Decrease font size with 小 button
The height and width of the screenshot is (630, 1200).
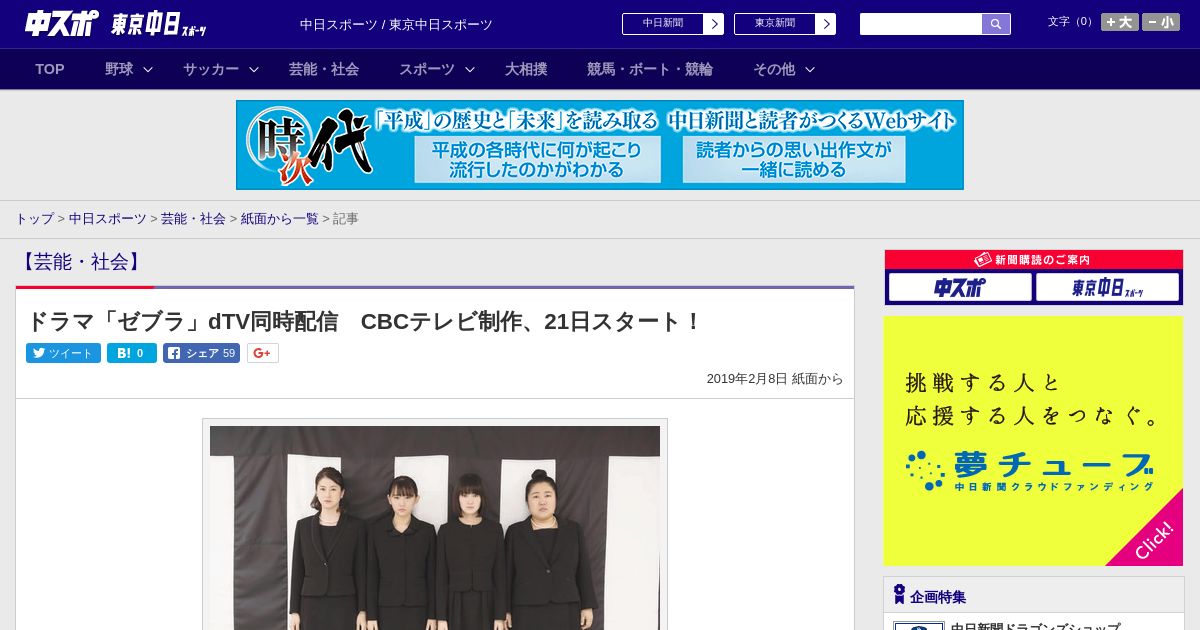1161,22
